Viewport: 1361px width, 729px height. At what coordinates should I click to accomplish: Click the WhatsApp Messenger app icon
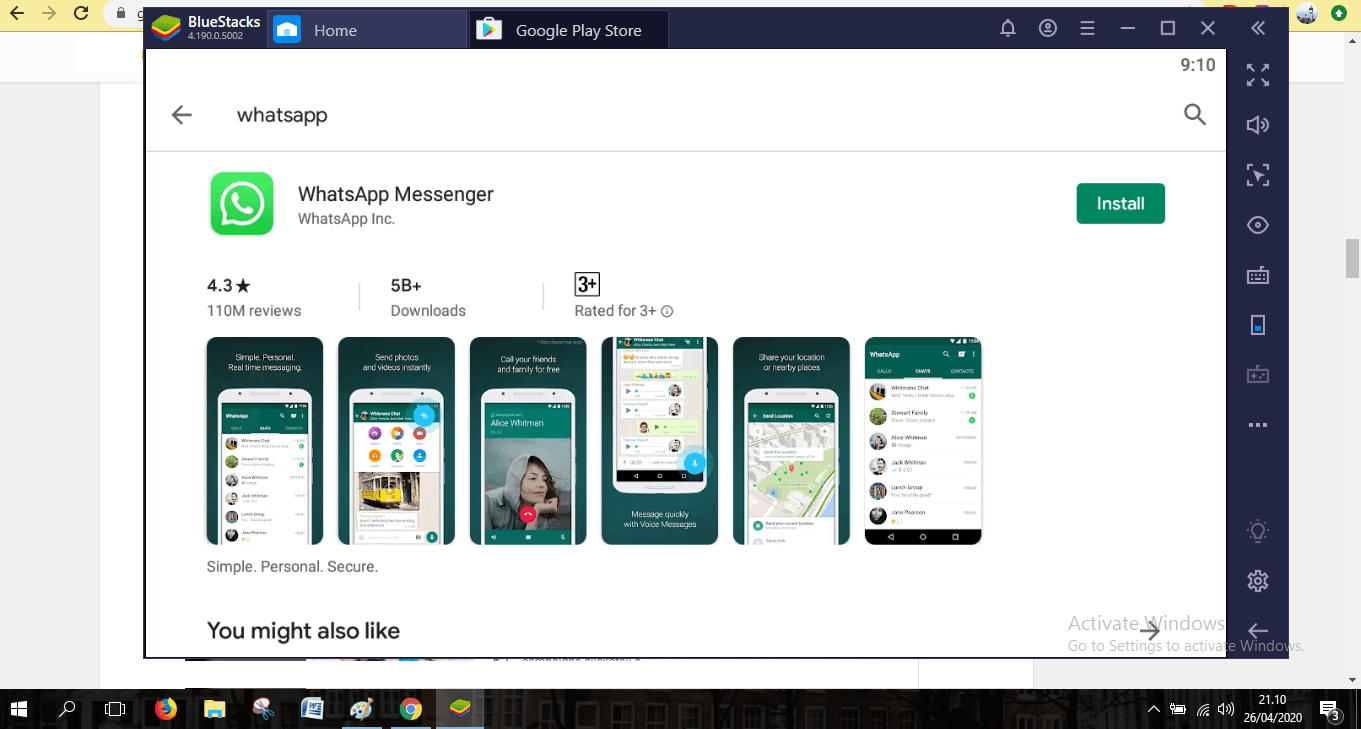(242, 204)
